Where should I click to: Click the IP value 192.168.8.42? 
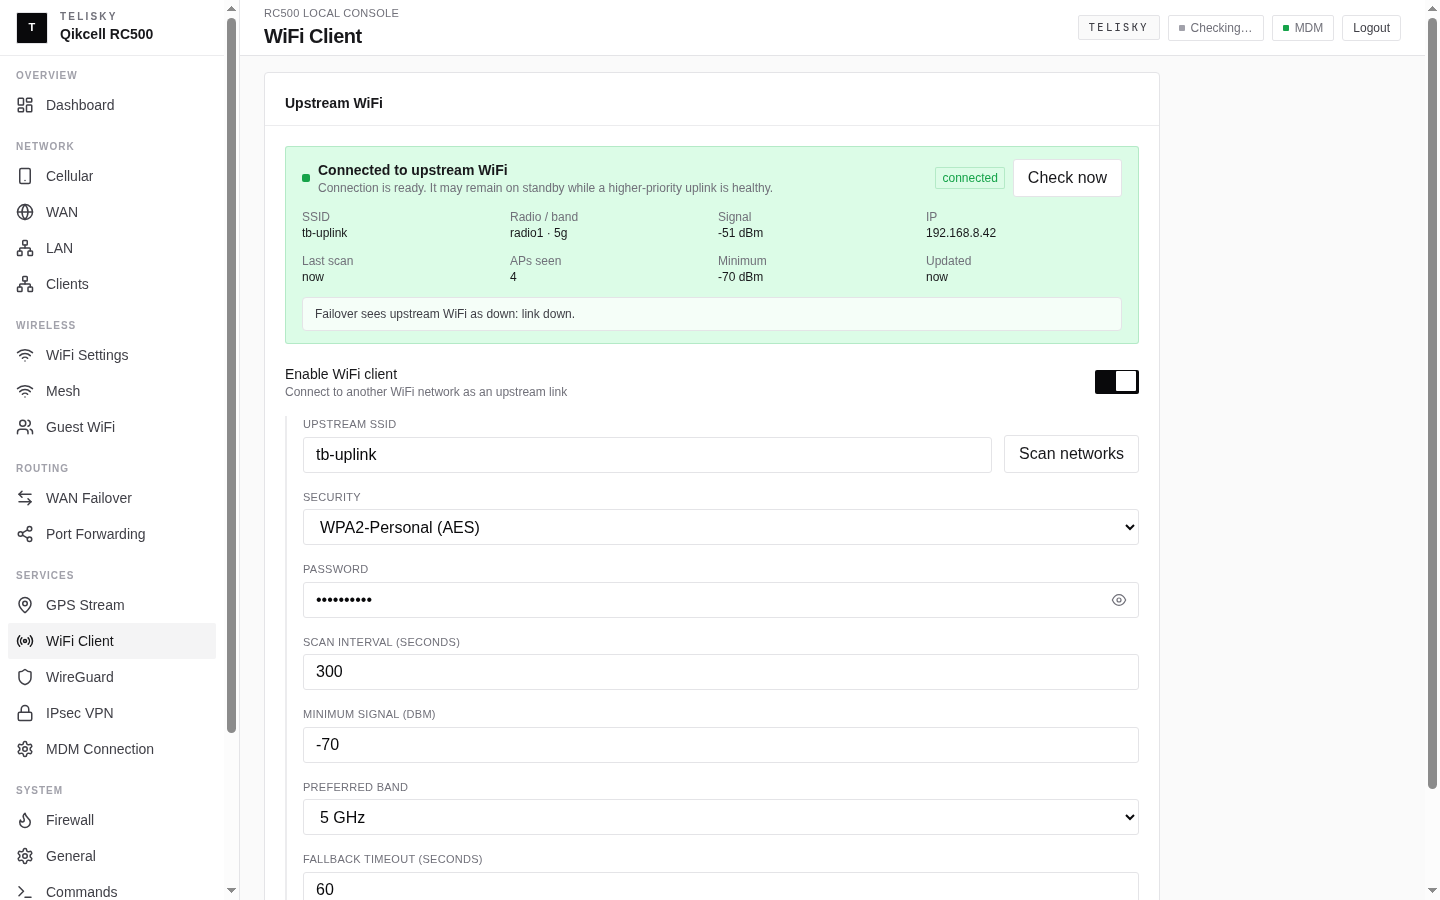961,233
